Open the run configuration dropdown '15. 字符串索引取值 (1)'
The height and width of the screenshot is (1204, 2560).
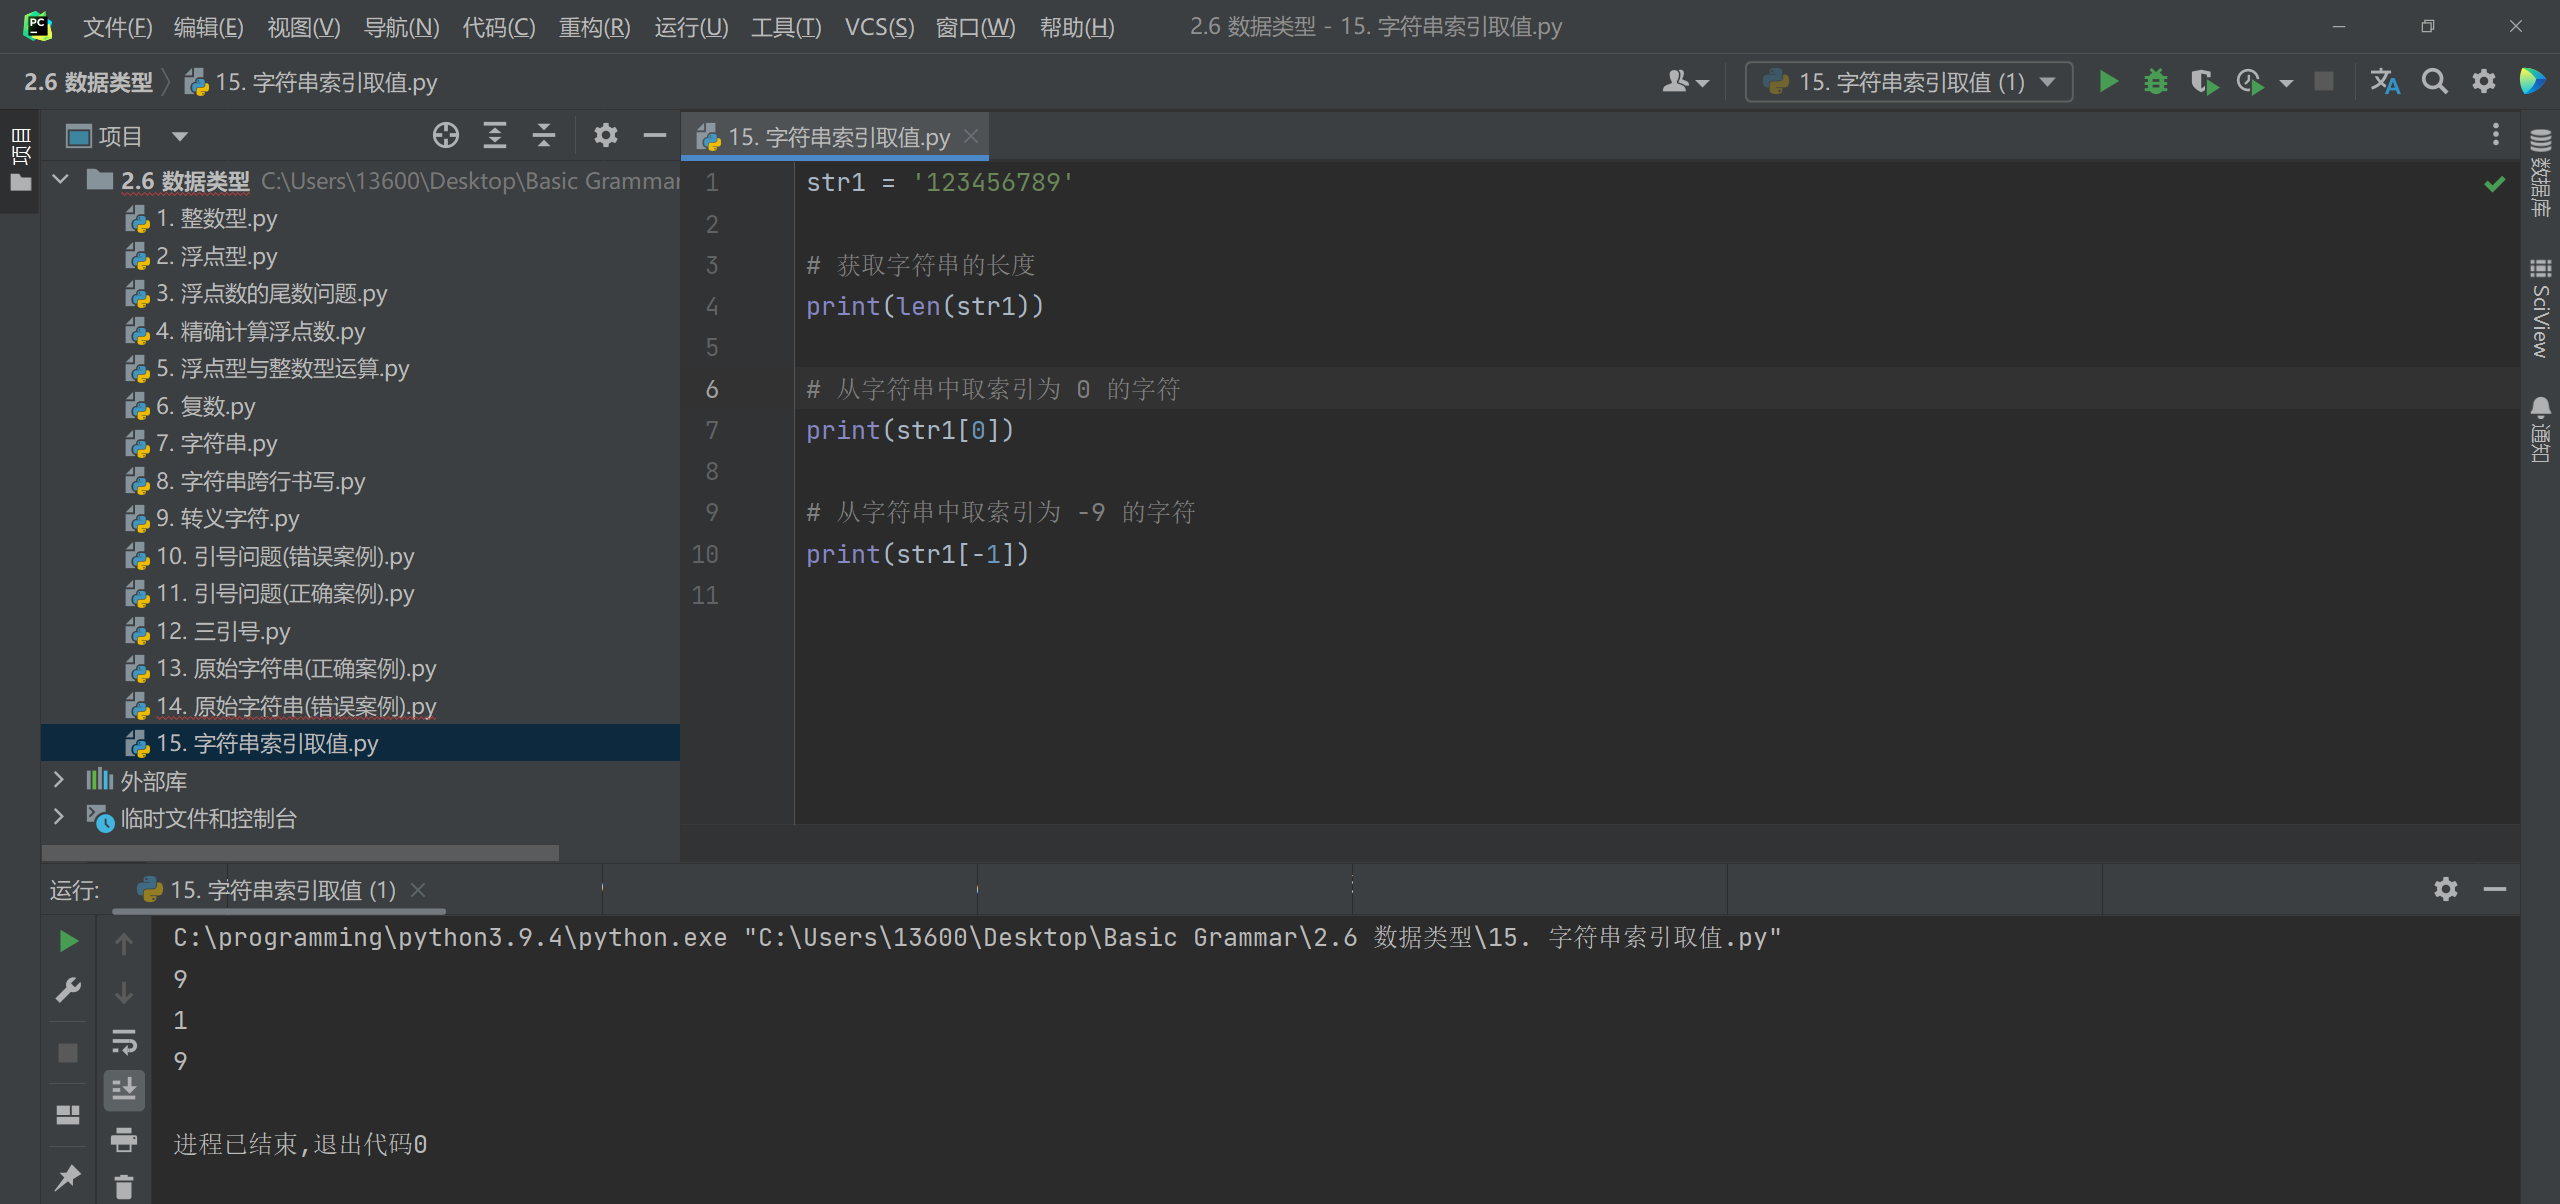pyautogui.click(x=1909, y=82)
